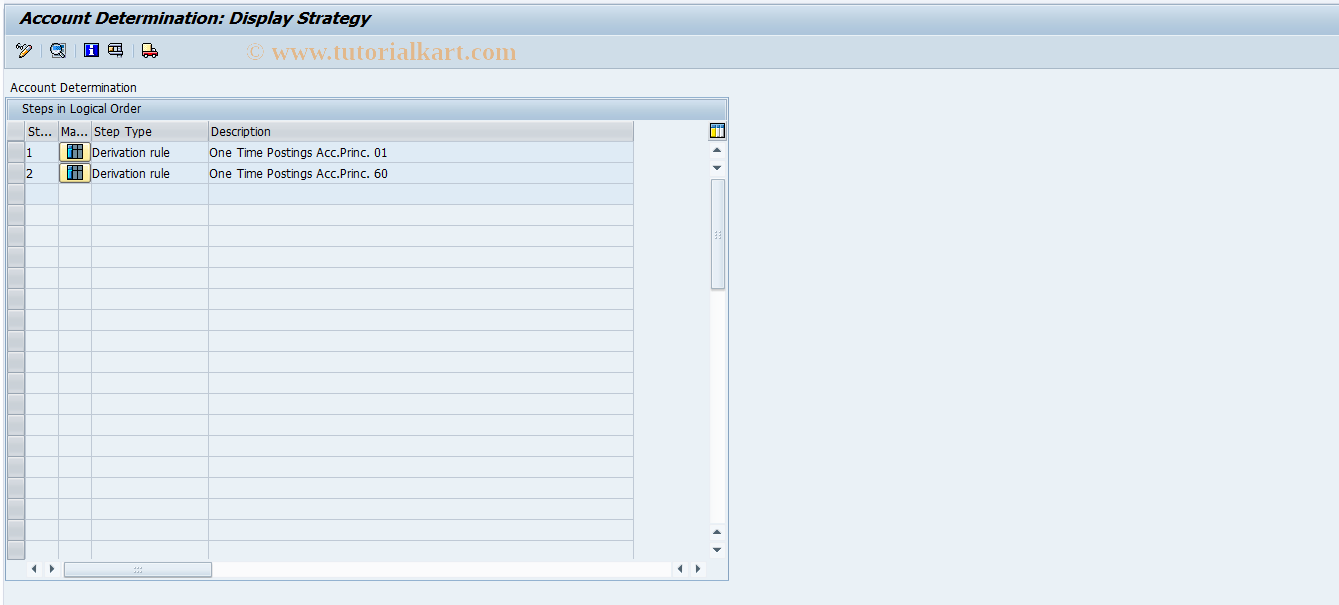This screenshot has width=1339, height=605.
Task: Select row marker for step 1
Action: 16,152
